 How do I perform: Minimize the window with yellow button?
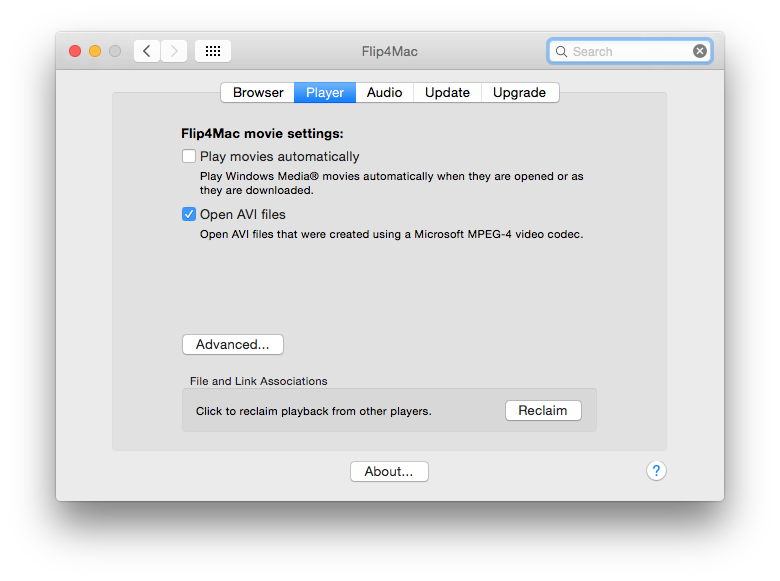pyautogui.click(x=95, y=51)
